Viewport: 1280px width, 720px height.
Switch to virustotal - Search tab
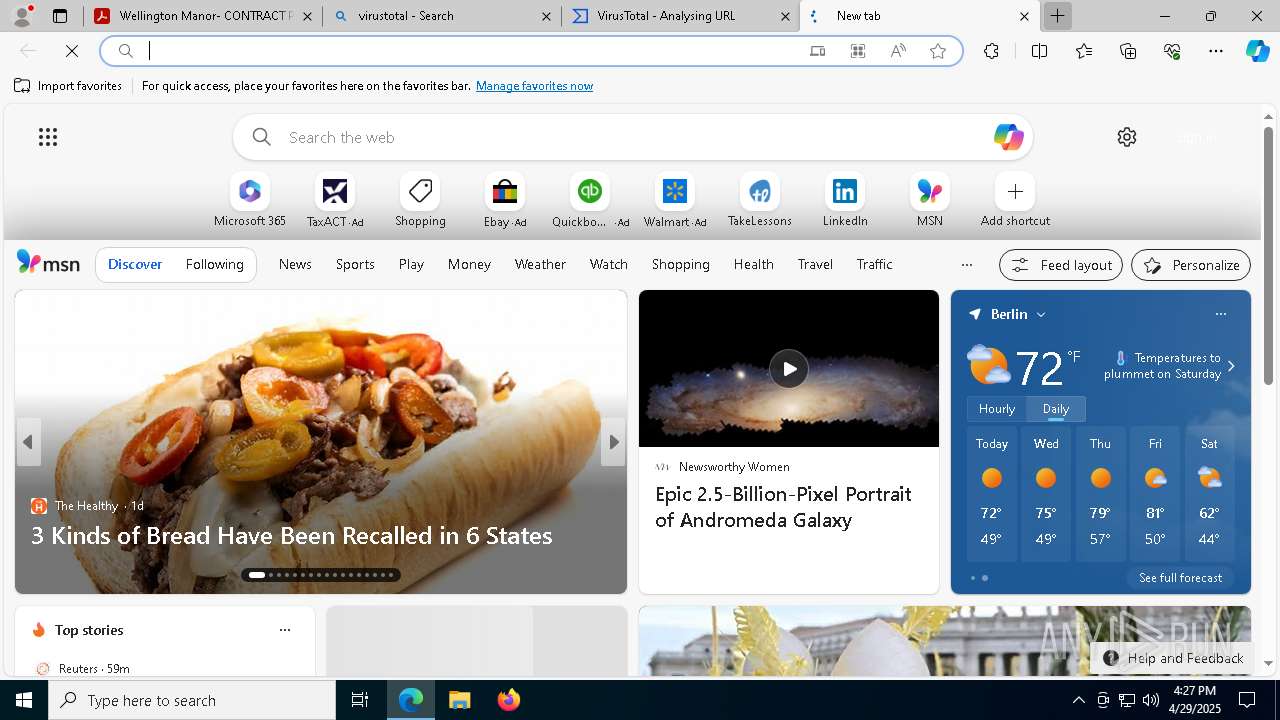[441, 16]
